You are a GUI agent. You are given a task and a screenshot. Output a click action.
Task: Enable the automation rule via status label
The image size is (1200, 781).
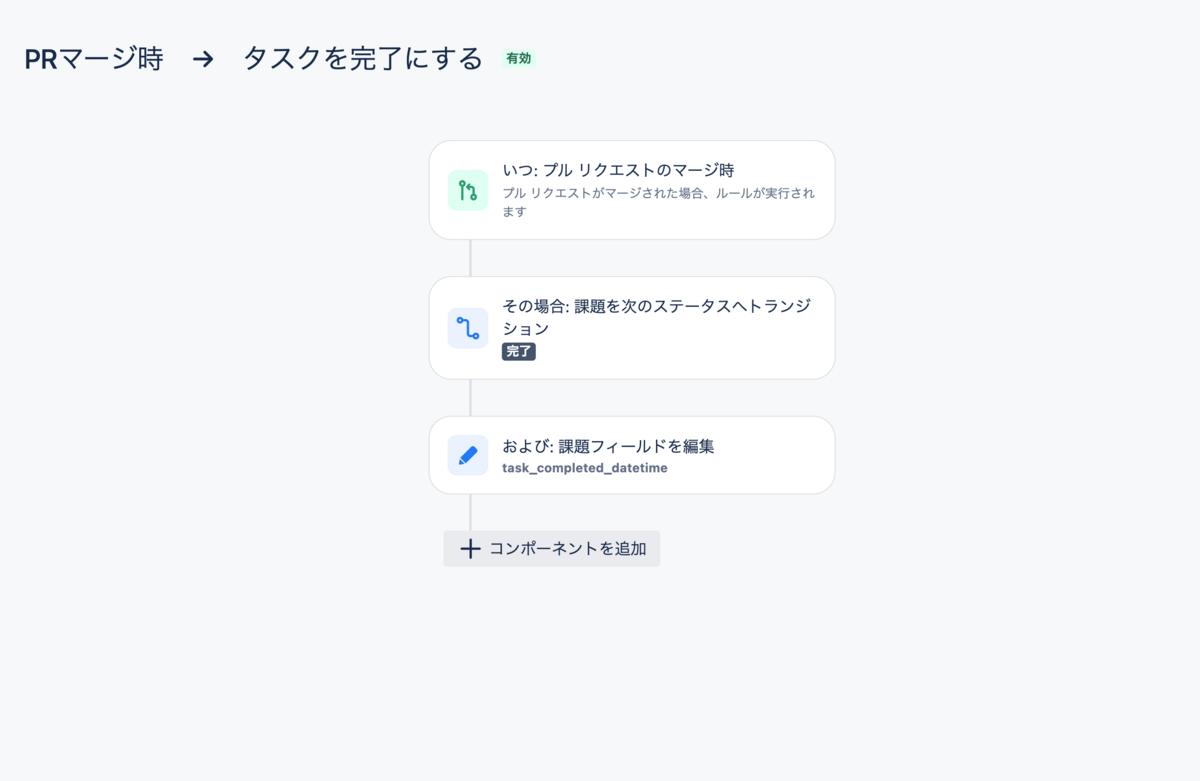pyautogui.click(x=518, y=60)
